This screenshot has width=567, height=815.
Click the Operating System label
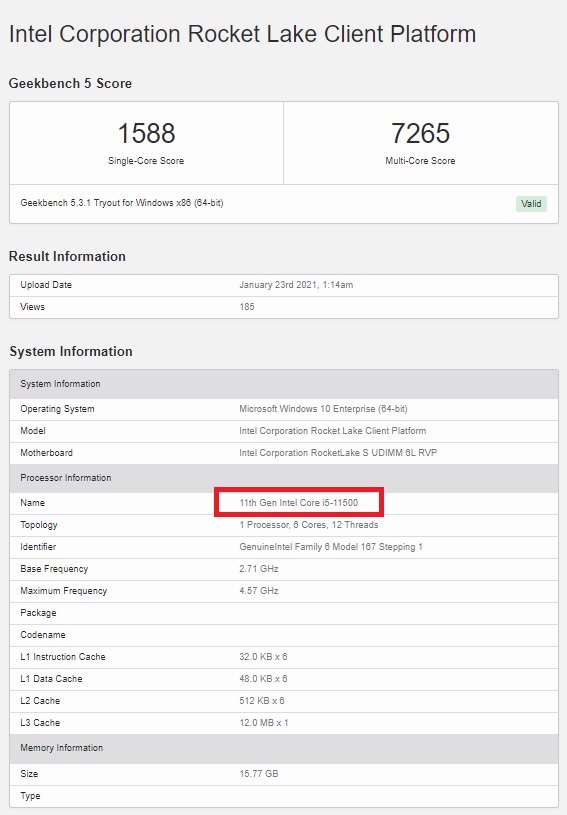click(57, 409)
